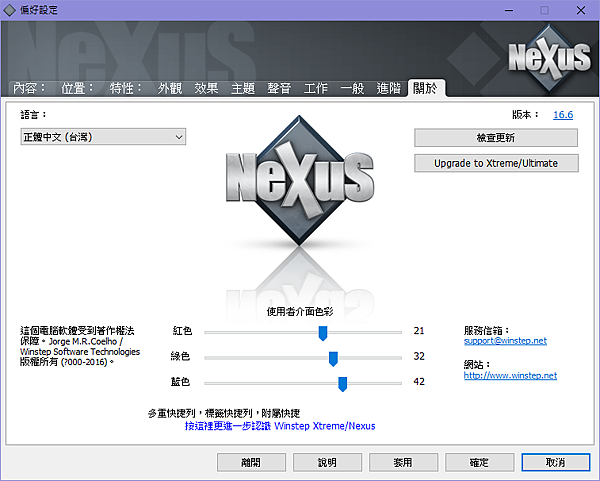The width and height of the screenshot is (600, 481).
Task: Open the 主題 tab
Action: pos(243,88)
